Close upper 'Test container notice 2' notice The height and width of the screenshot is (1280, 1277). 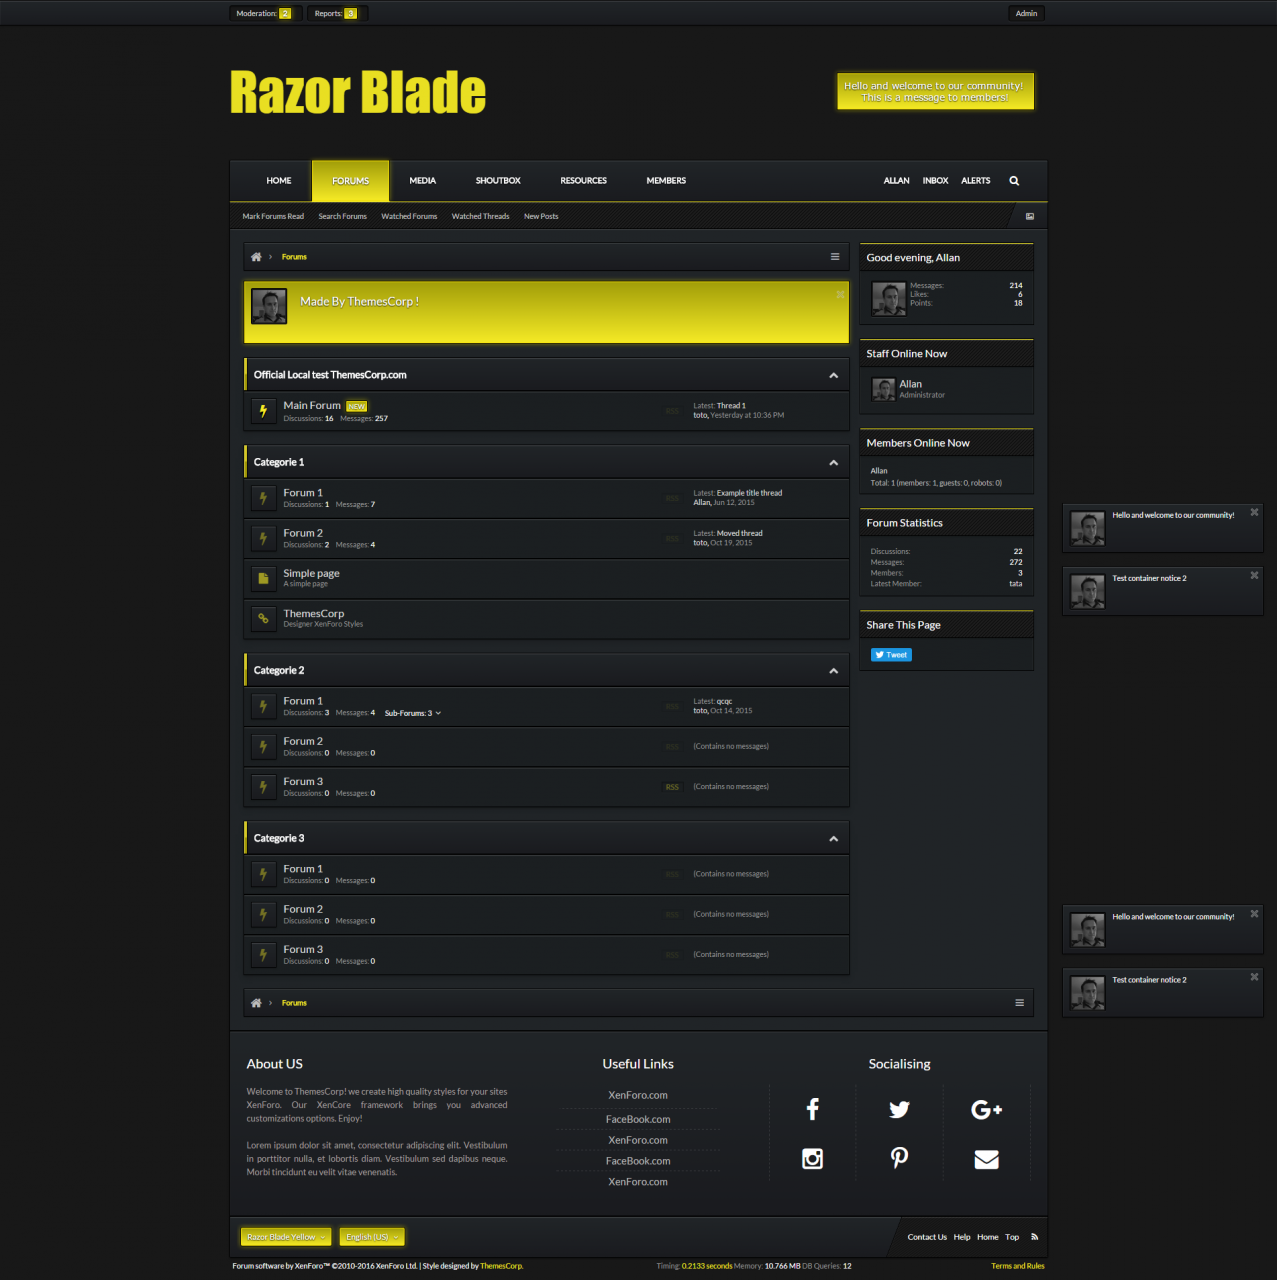[x=1254, y=575]
